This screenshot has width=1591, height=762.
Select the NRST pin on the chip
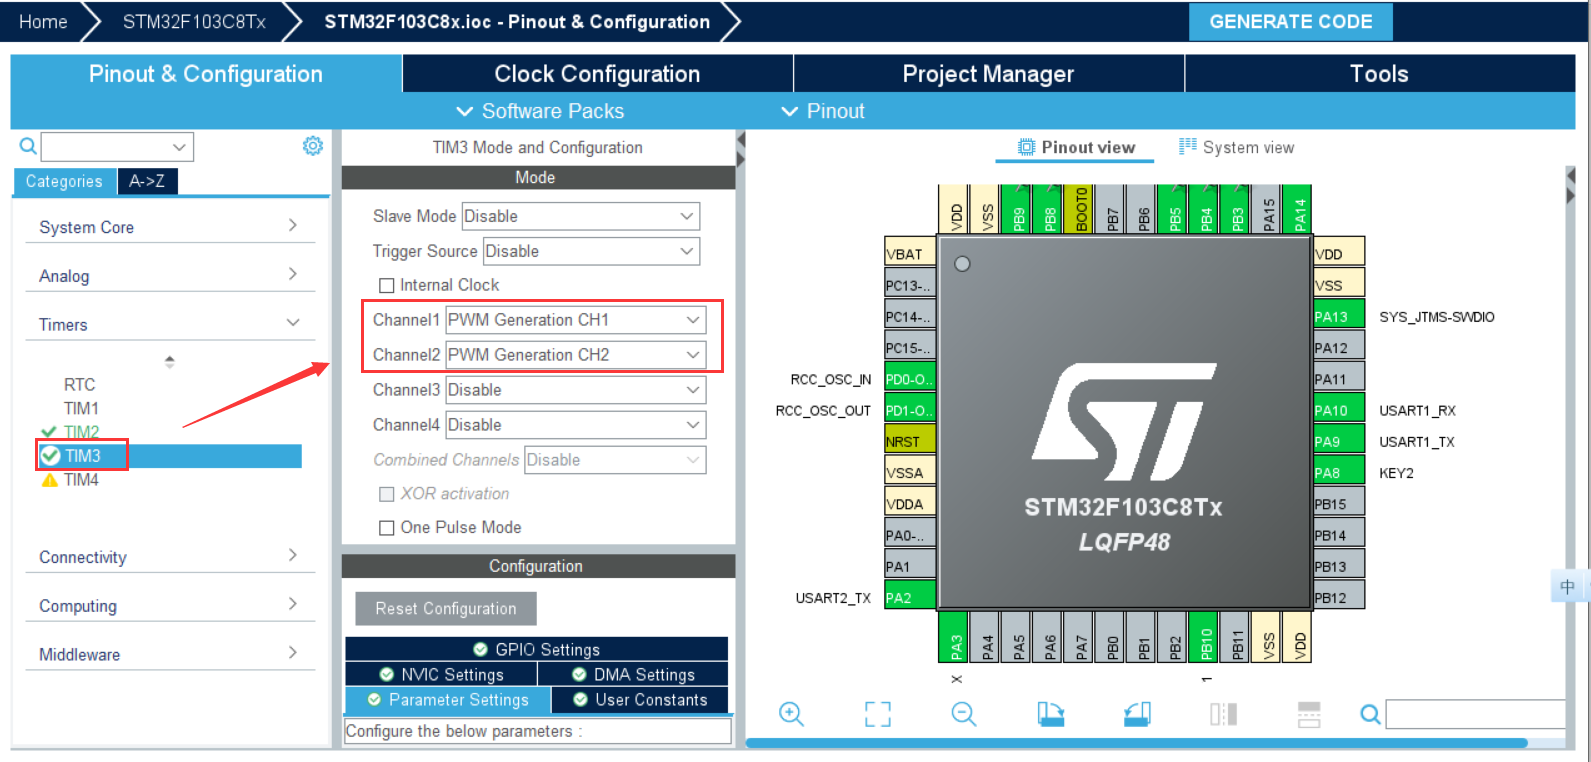click(910, 441)
